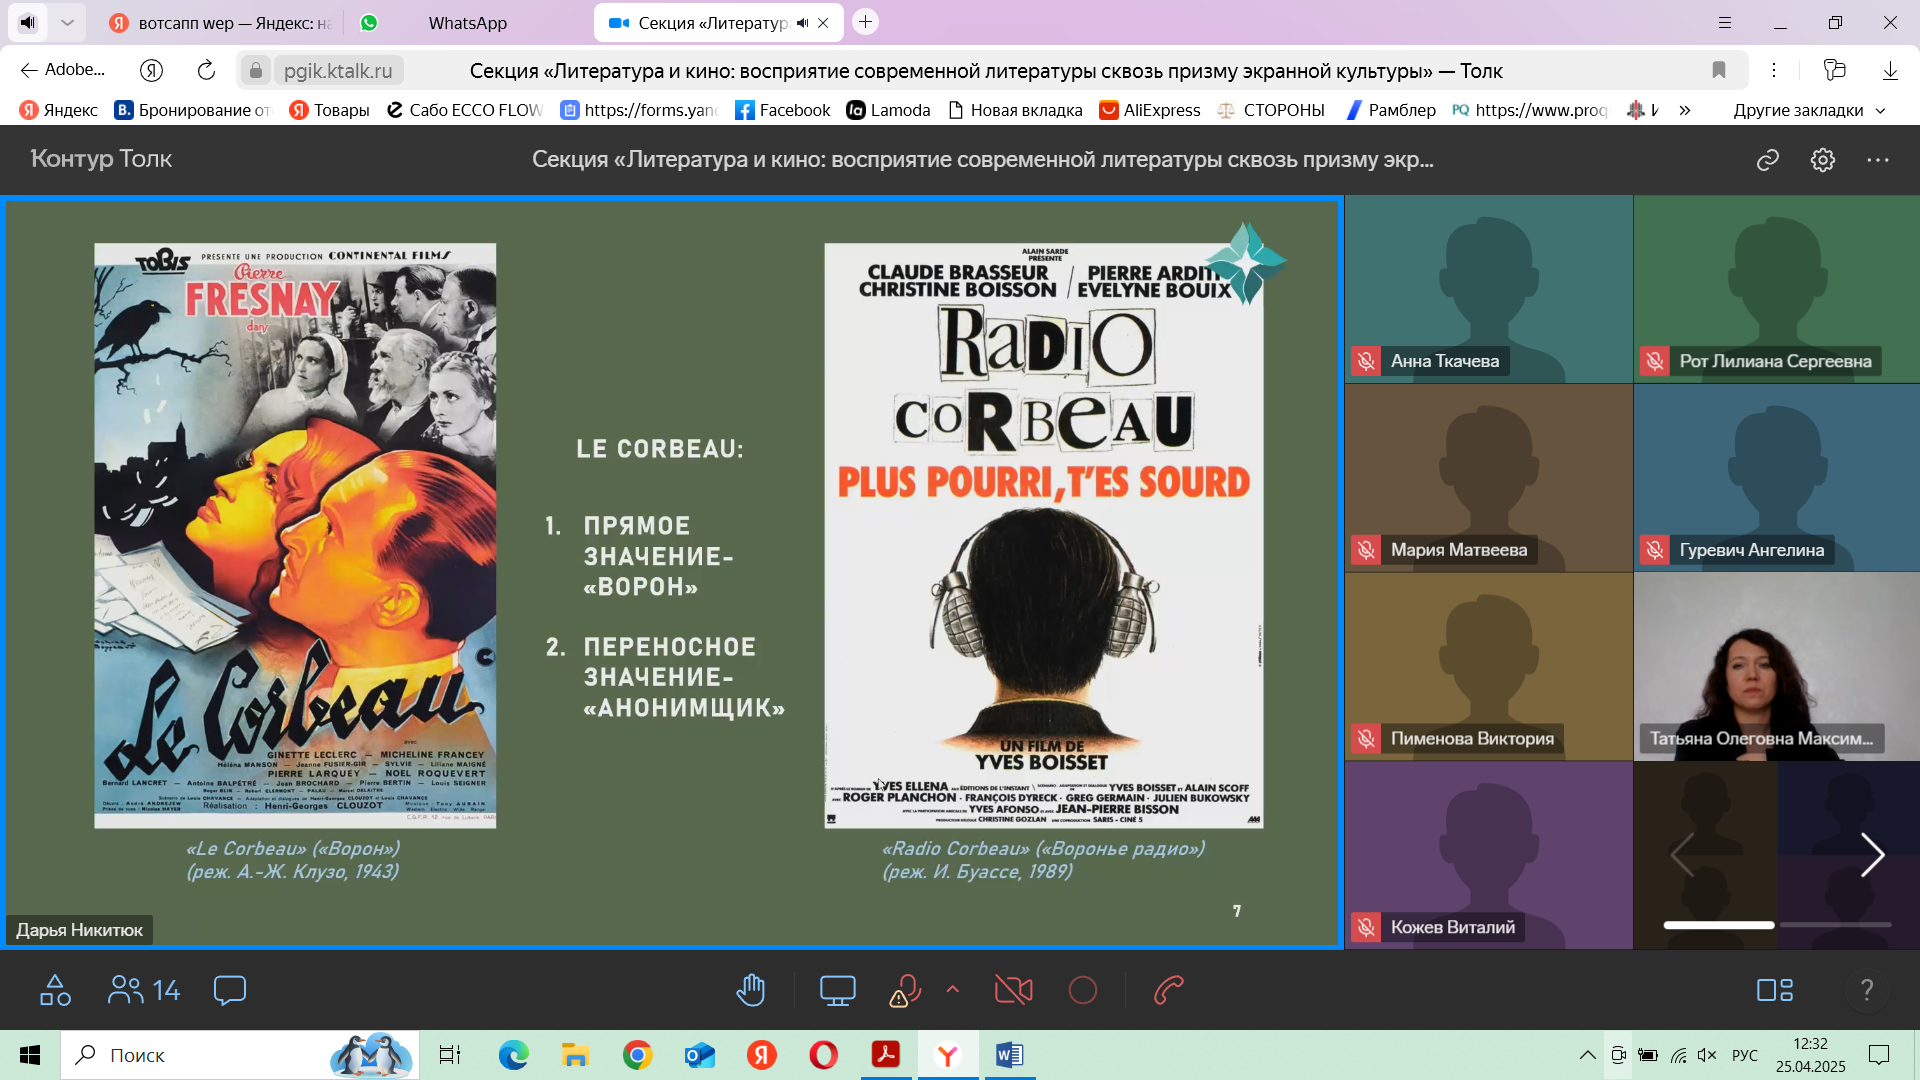
Task: Click muted mic icon of Гуревич Ангелина
Action: [x=1655, y=550]
